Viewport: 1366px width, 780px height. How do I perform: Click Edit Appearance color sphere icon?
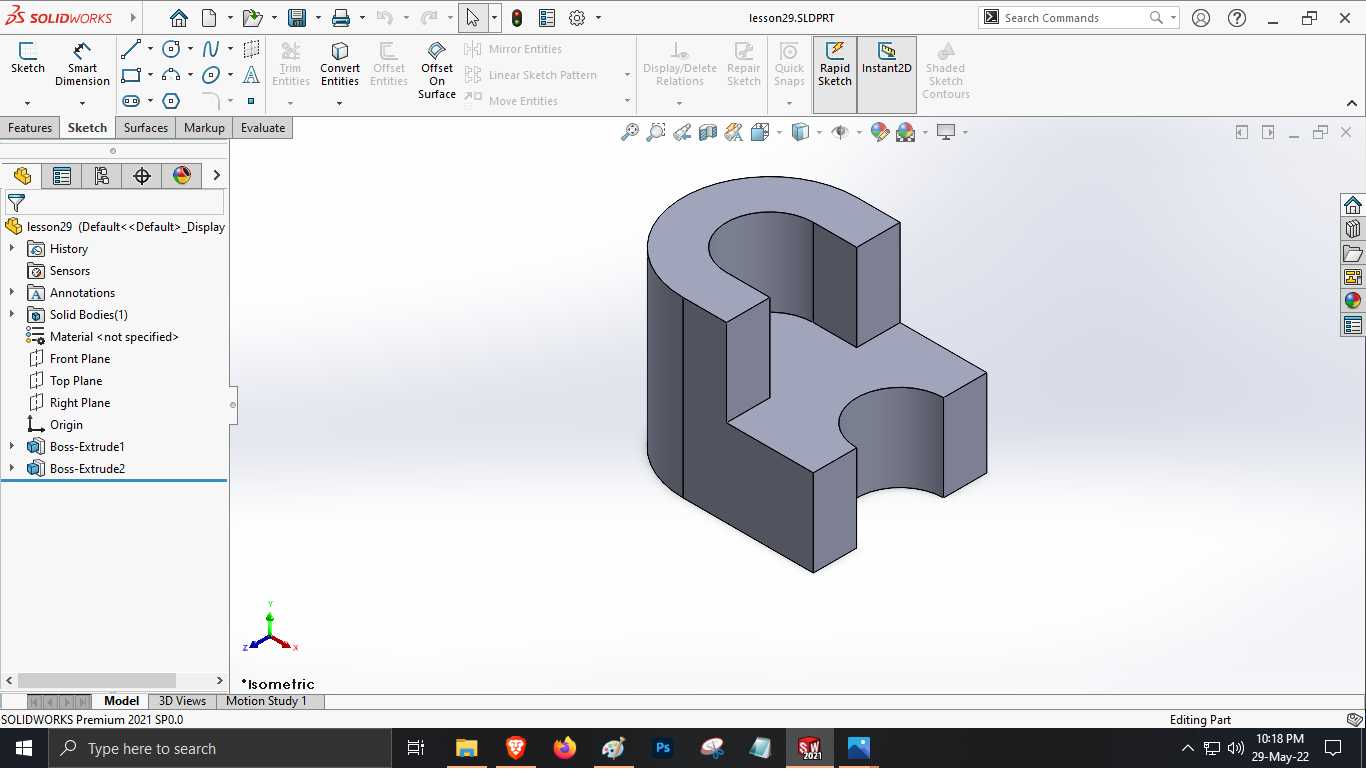click(x=880, y=132)
